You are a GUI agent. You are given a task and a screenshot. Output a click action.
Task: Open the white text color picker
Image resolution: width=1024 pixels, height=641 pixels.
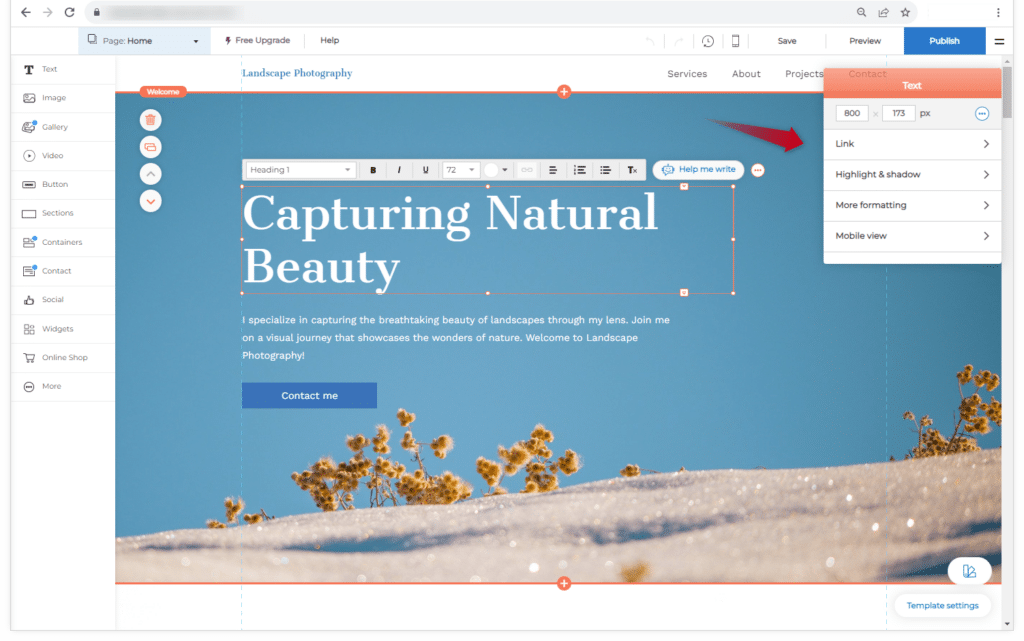tap(495, 170)
